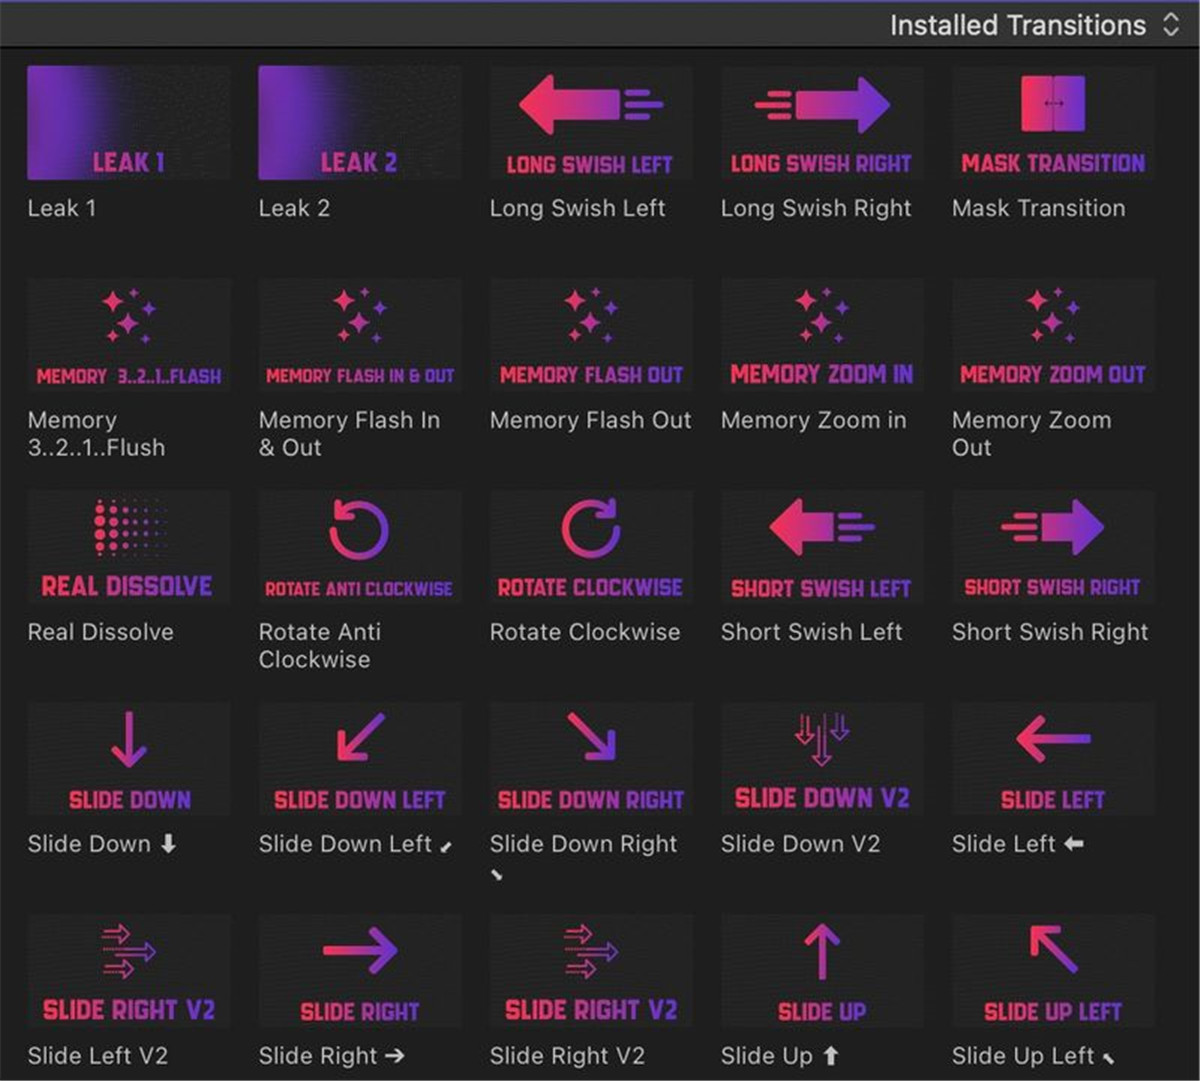1200x1081 pixels.
Task: Pick the Memory Zoom in transition
Action: coord(821,335)
